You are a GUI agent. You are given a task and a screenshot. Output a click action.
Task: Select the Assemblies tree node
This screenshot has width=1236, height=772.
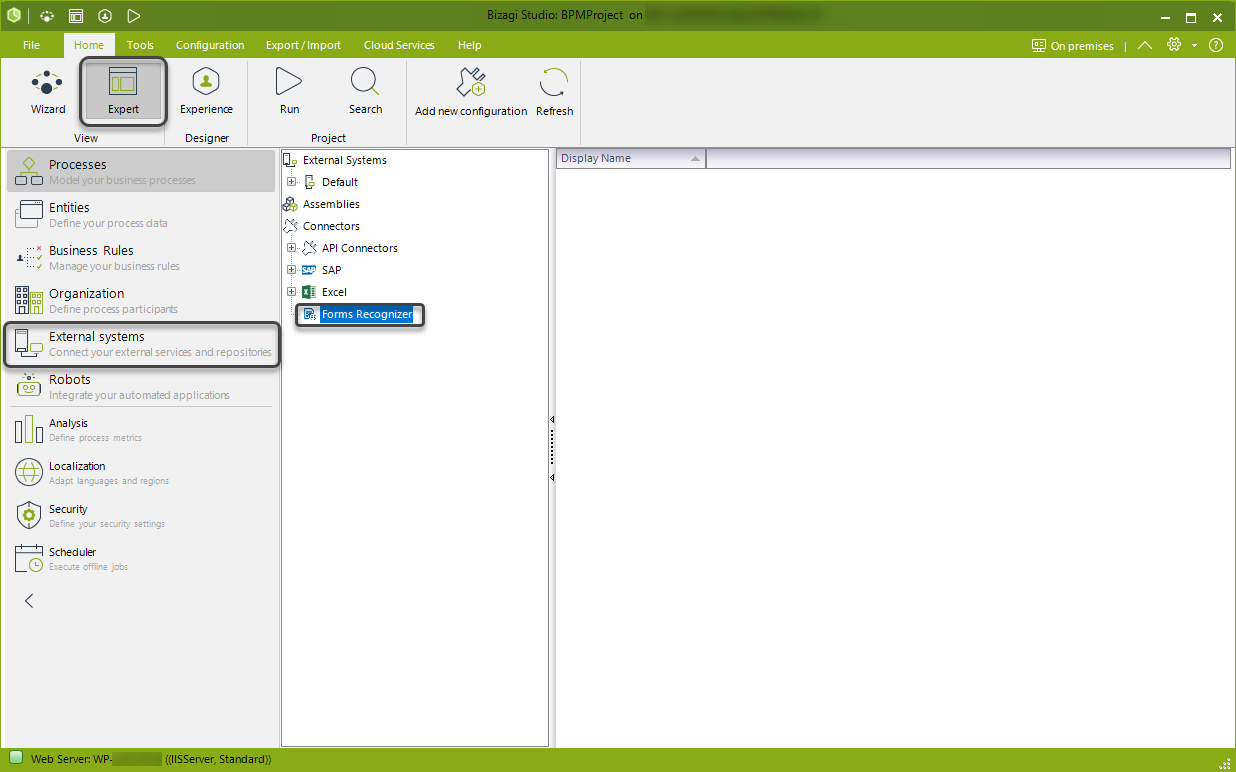(x=331, y=204)
